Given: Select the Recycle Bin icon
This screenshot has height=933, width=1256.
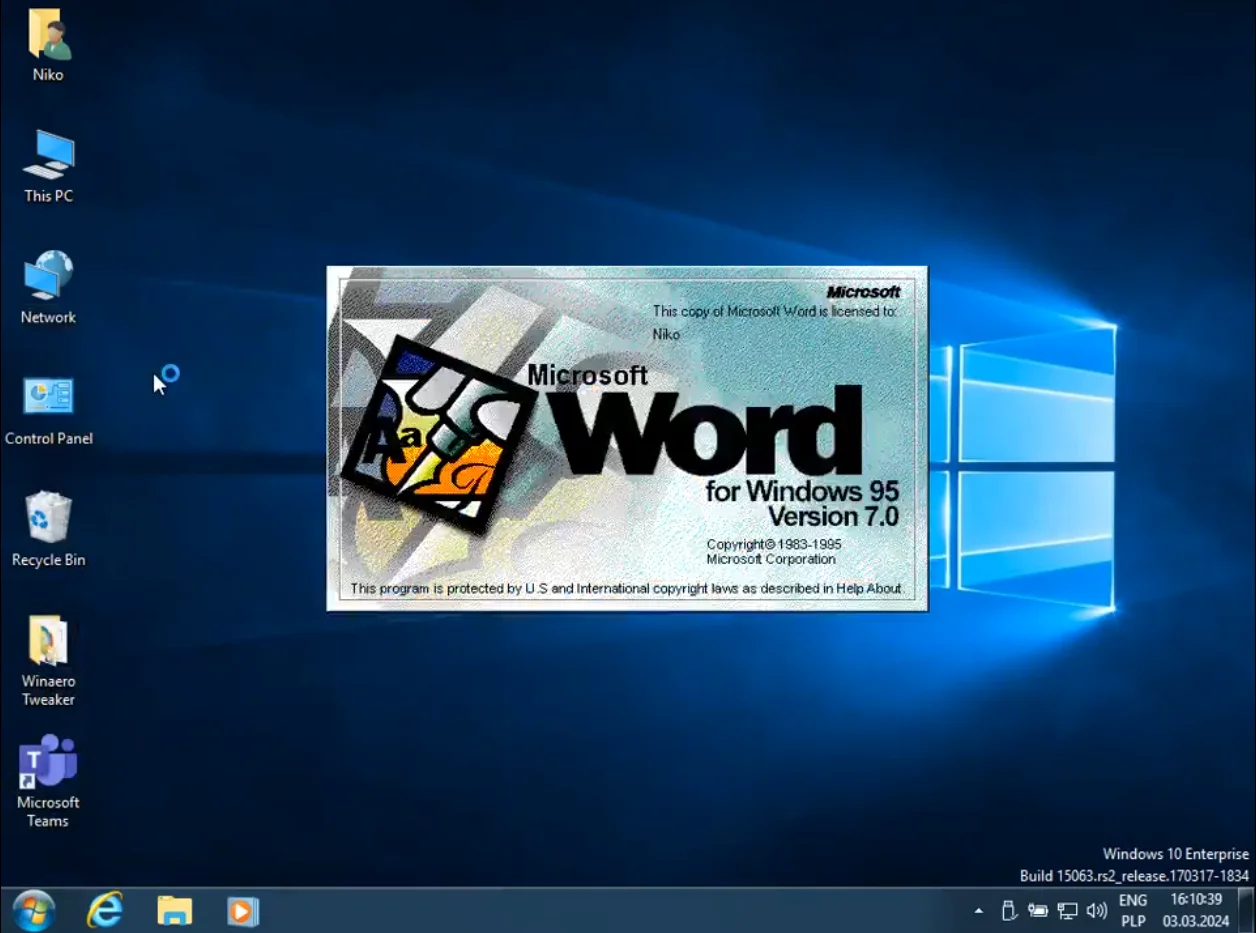Looking at the screenshot, I should coord(48,519).
